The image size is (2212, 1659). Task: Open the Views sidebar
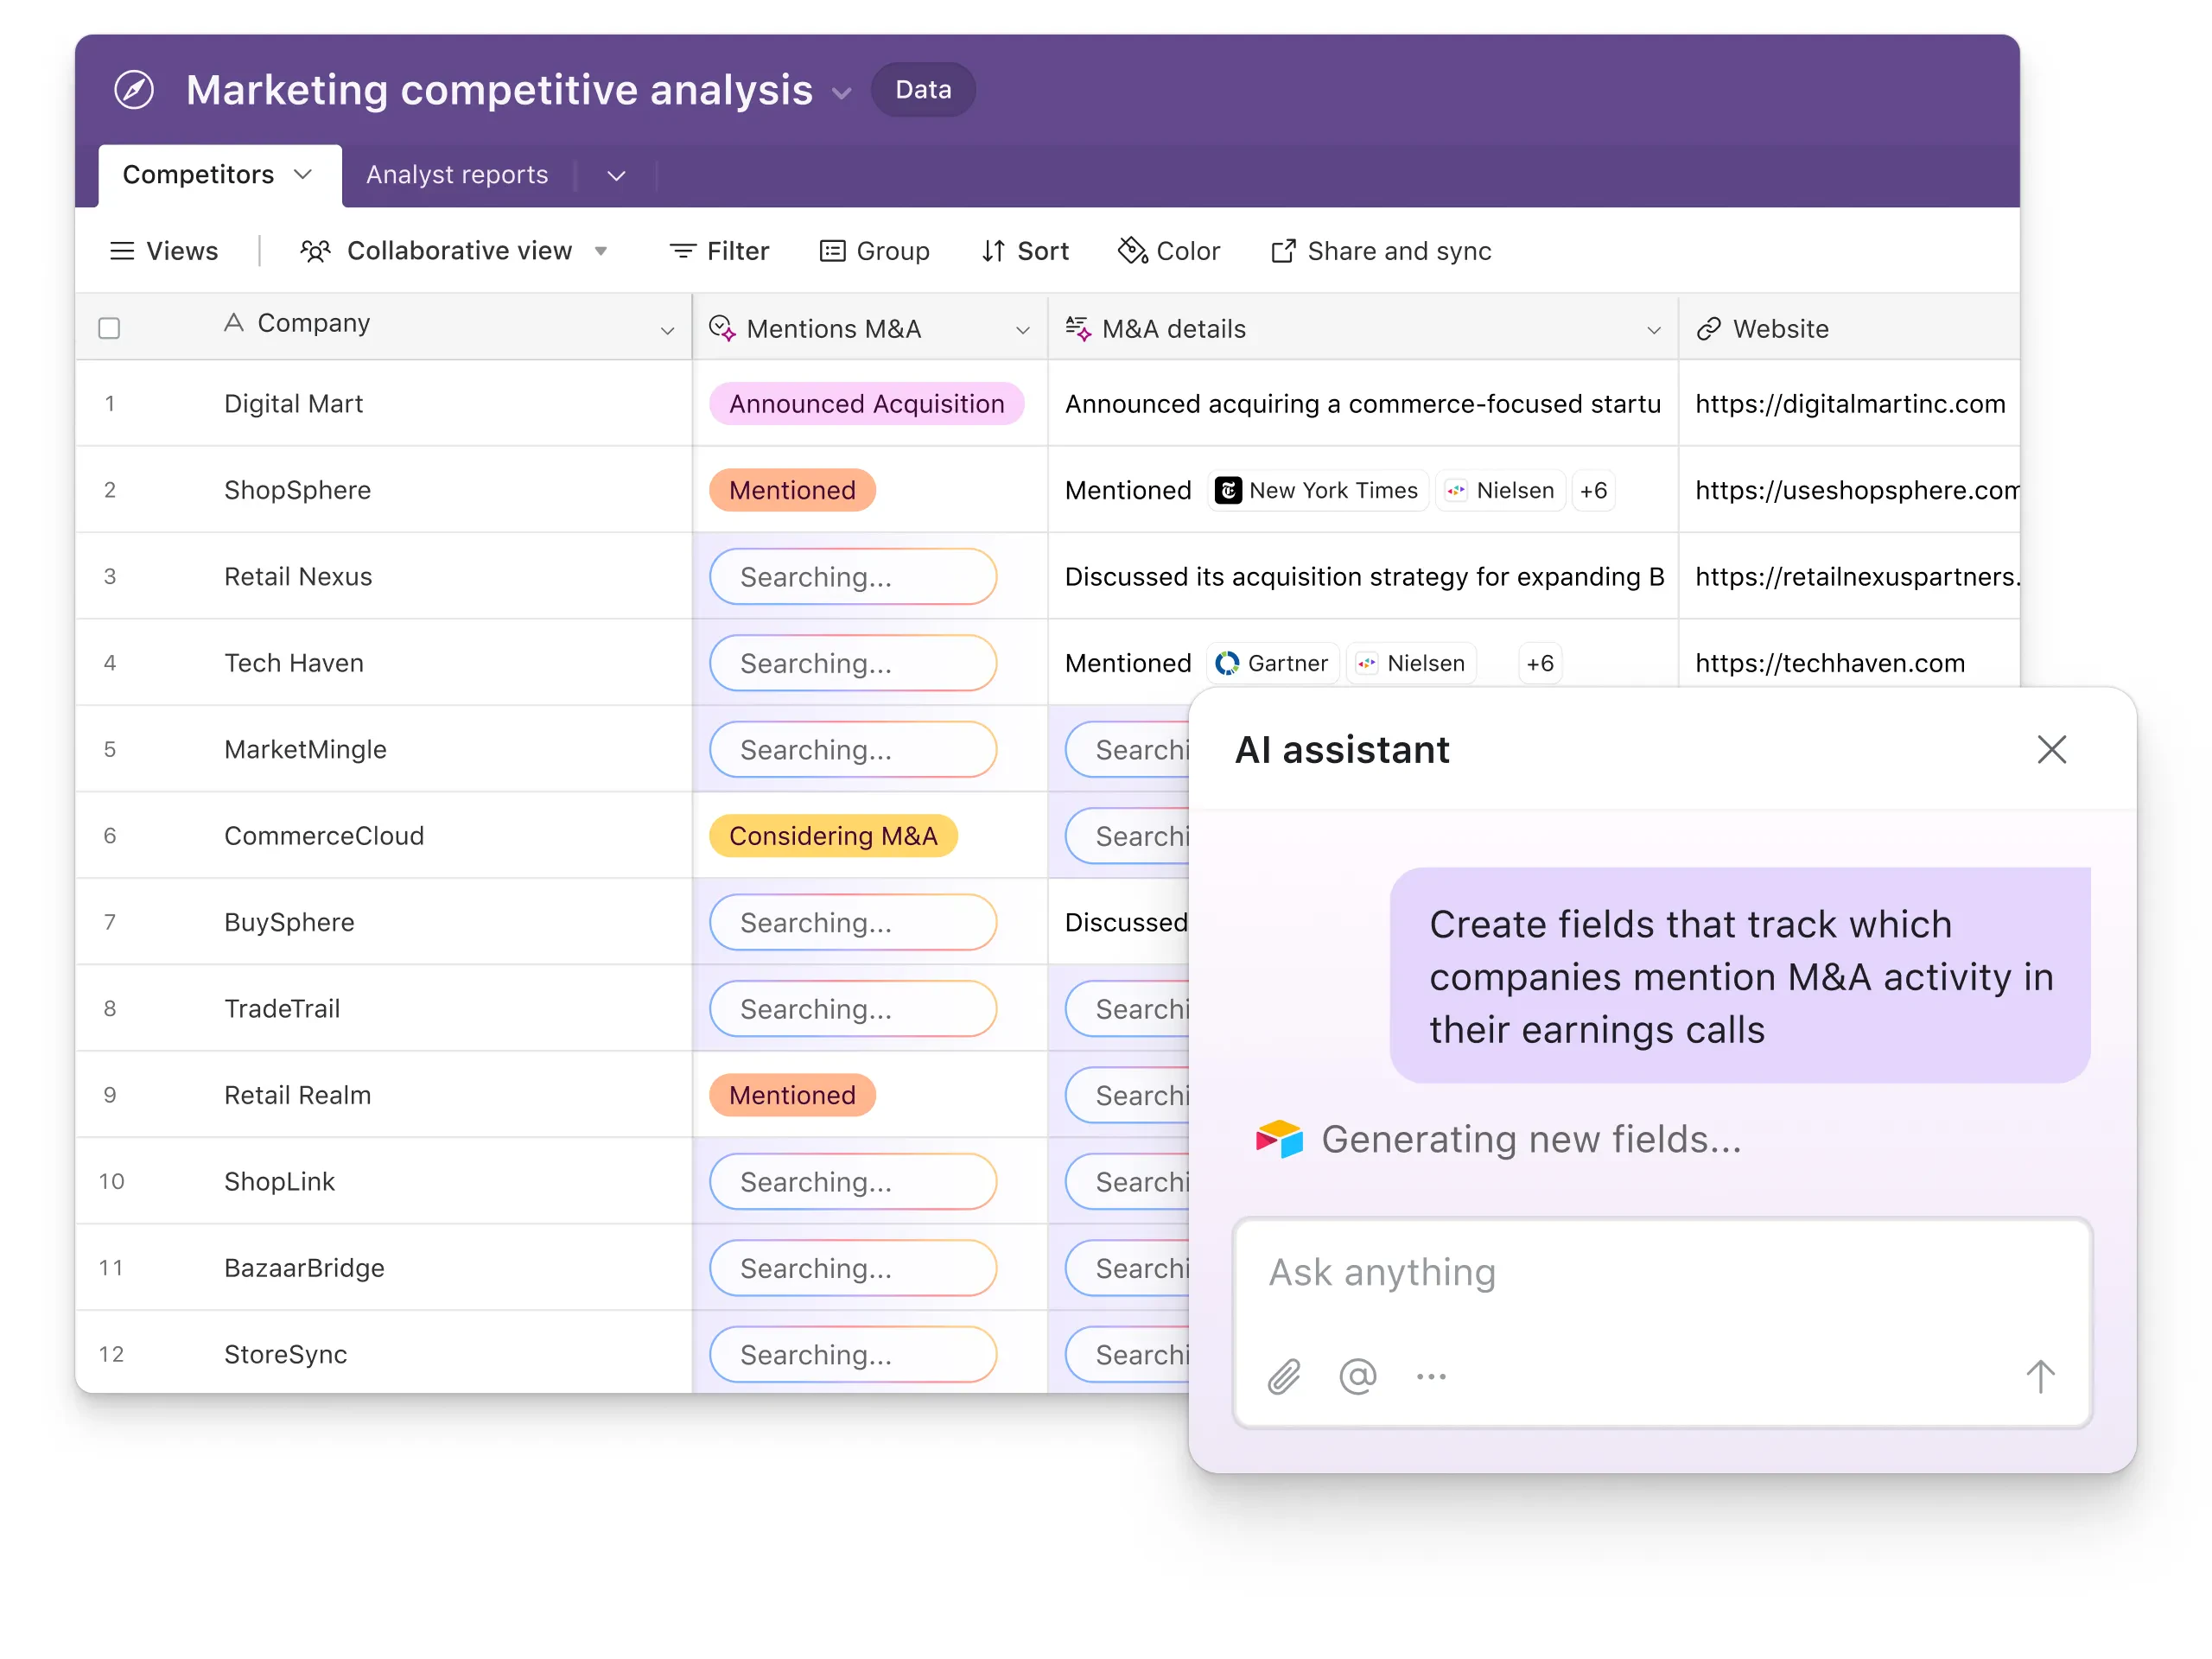(164, 251)
